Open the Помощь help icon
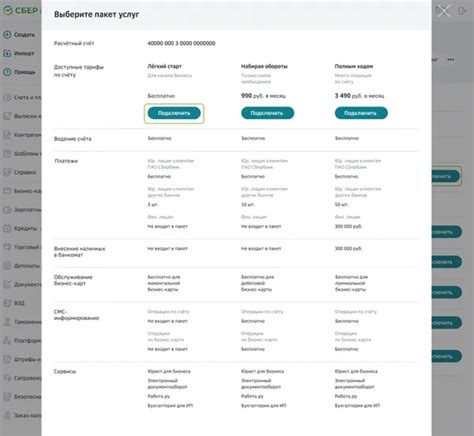Screen dimensions: 474x436 coord(7,72)
